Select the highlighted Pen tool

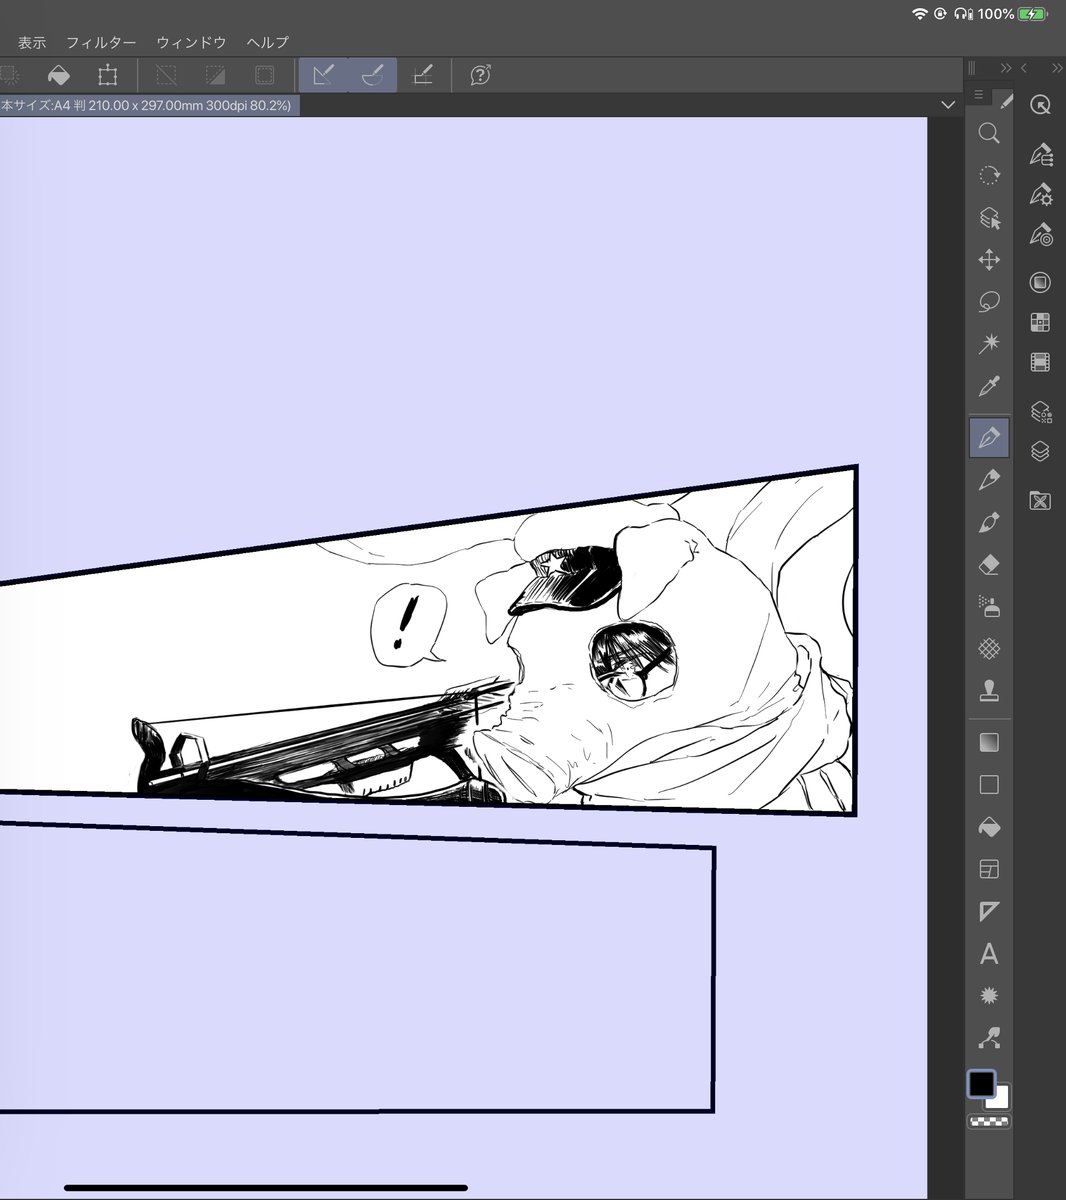tap(989, 438)
